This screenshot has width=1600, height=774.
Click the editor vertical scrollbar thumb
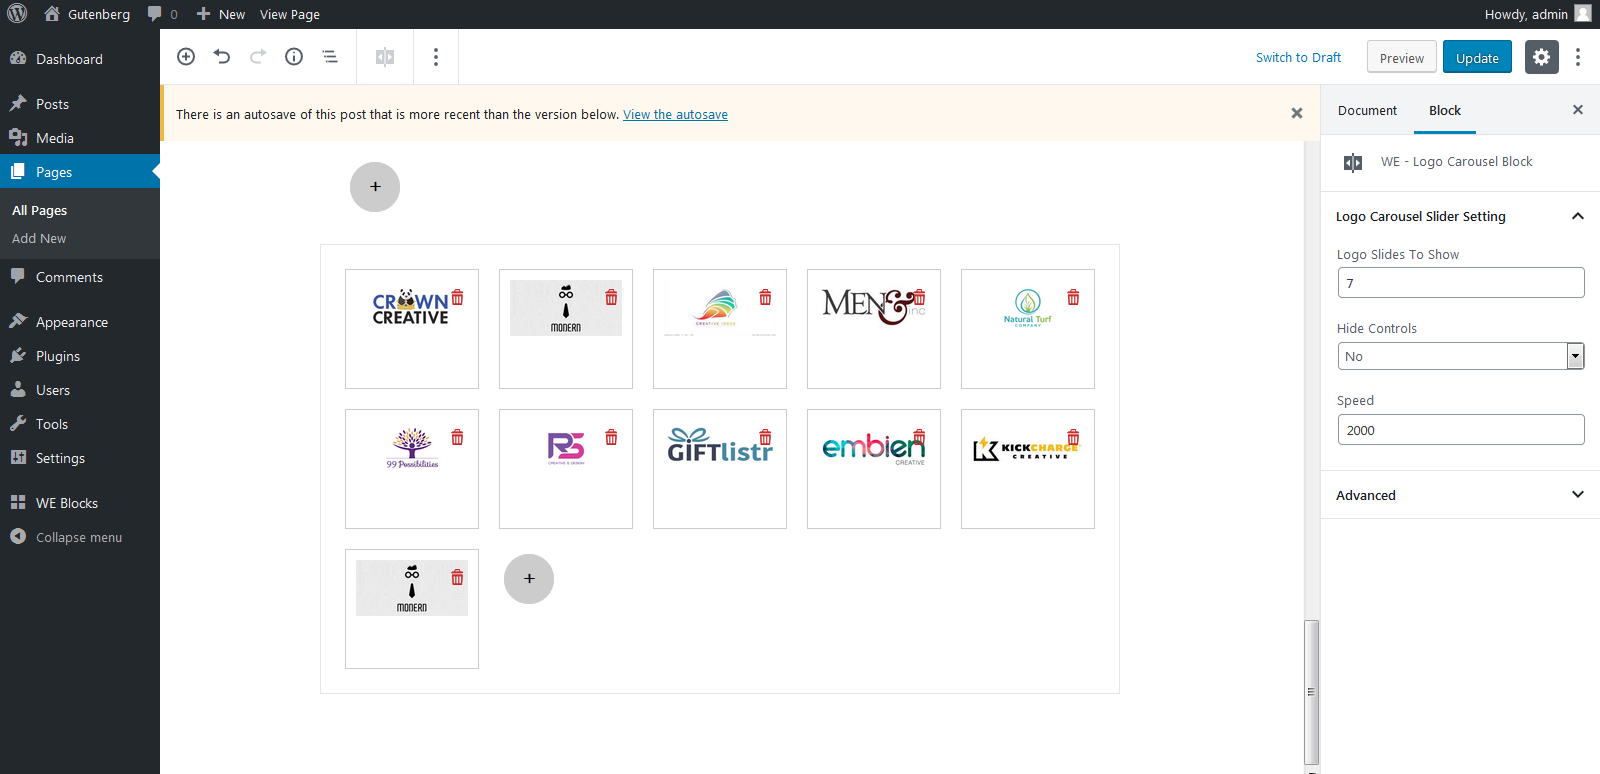1311,692
